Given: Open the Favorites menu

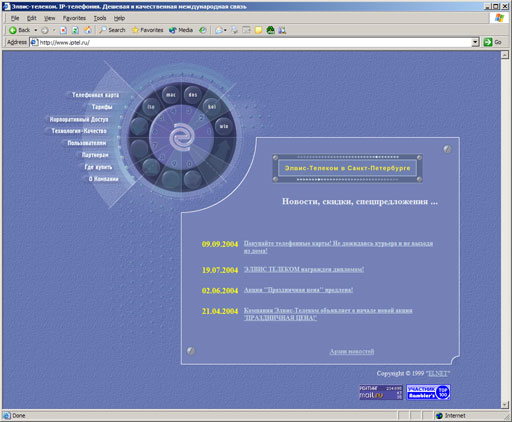Looking at the screenshot, I should click(x=74, y=18).
